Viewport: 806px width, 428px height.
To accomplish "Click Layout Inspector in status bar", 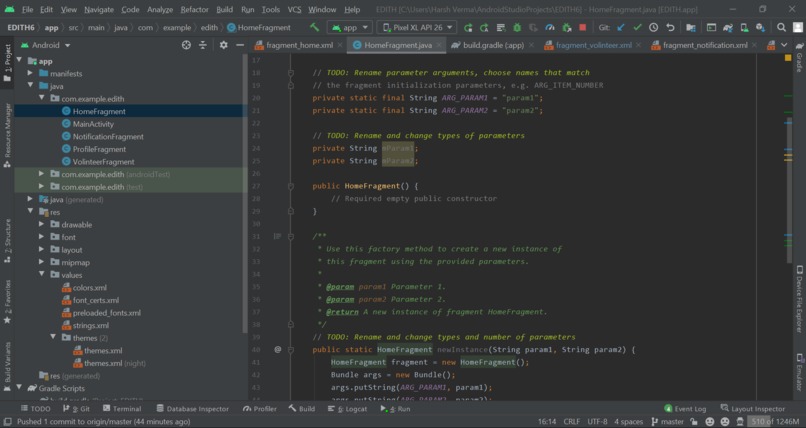I will pos(752,409).
